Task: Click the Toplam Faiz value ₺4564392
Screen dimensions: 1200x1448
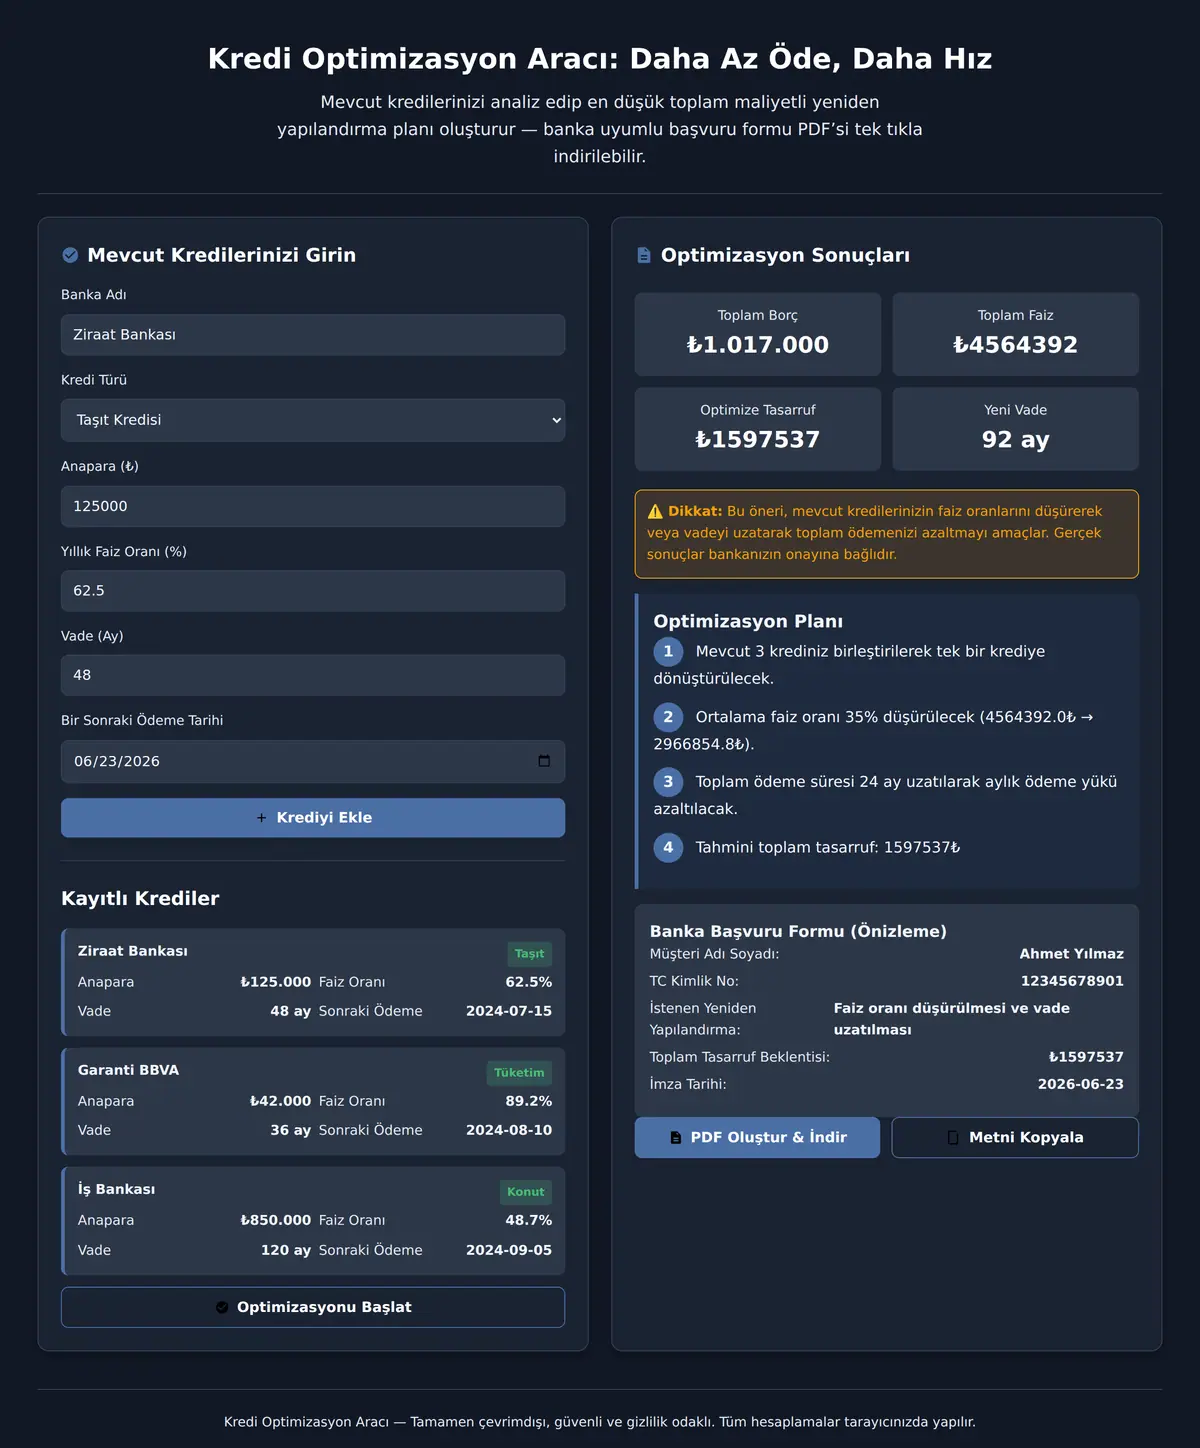Action: click(1015, 345)
